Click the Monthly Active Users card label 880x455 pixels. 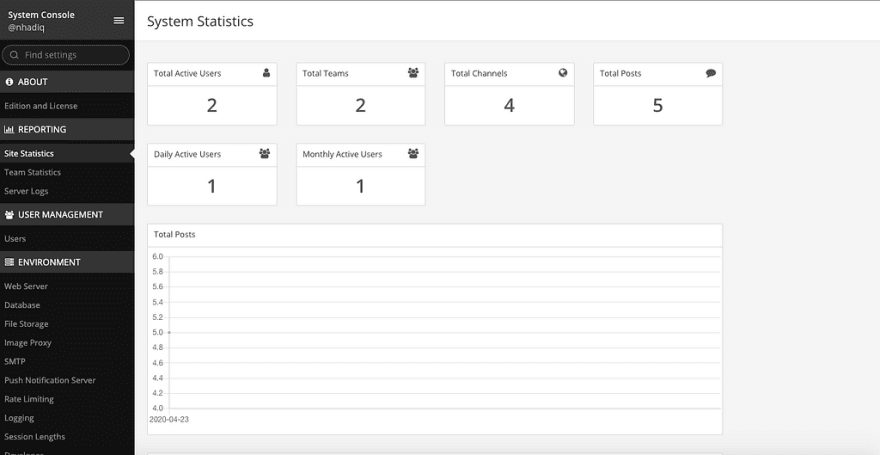(x=342, y=154)
